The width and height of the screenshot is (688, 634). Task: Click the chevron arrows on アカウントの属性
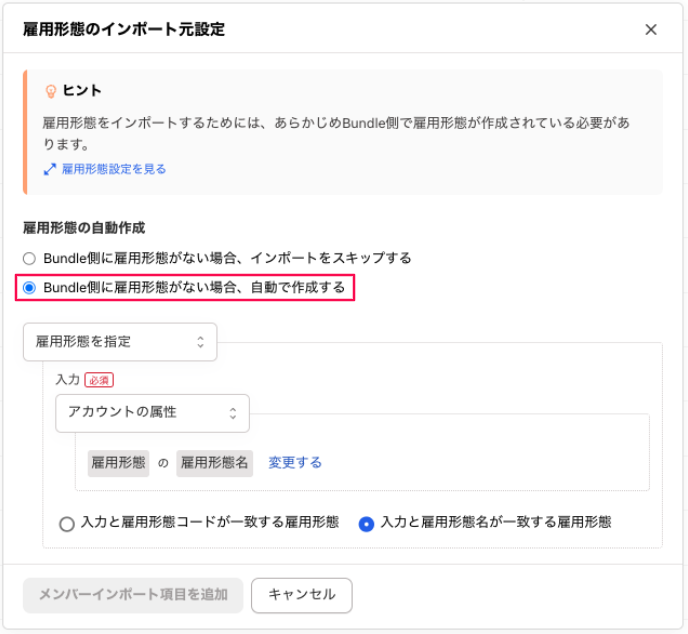click(x=233, y=412)
